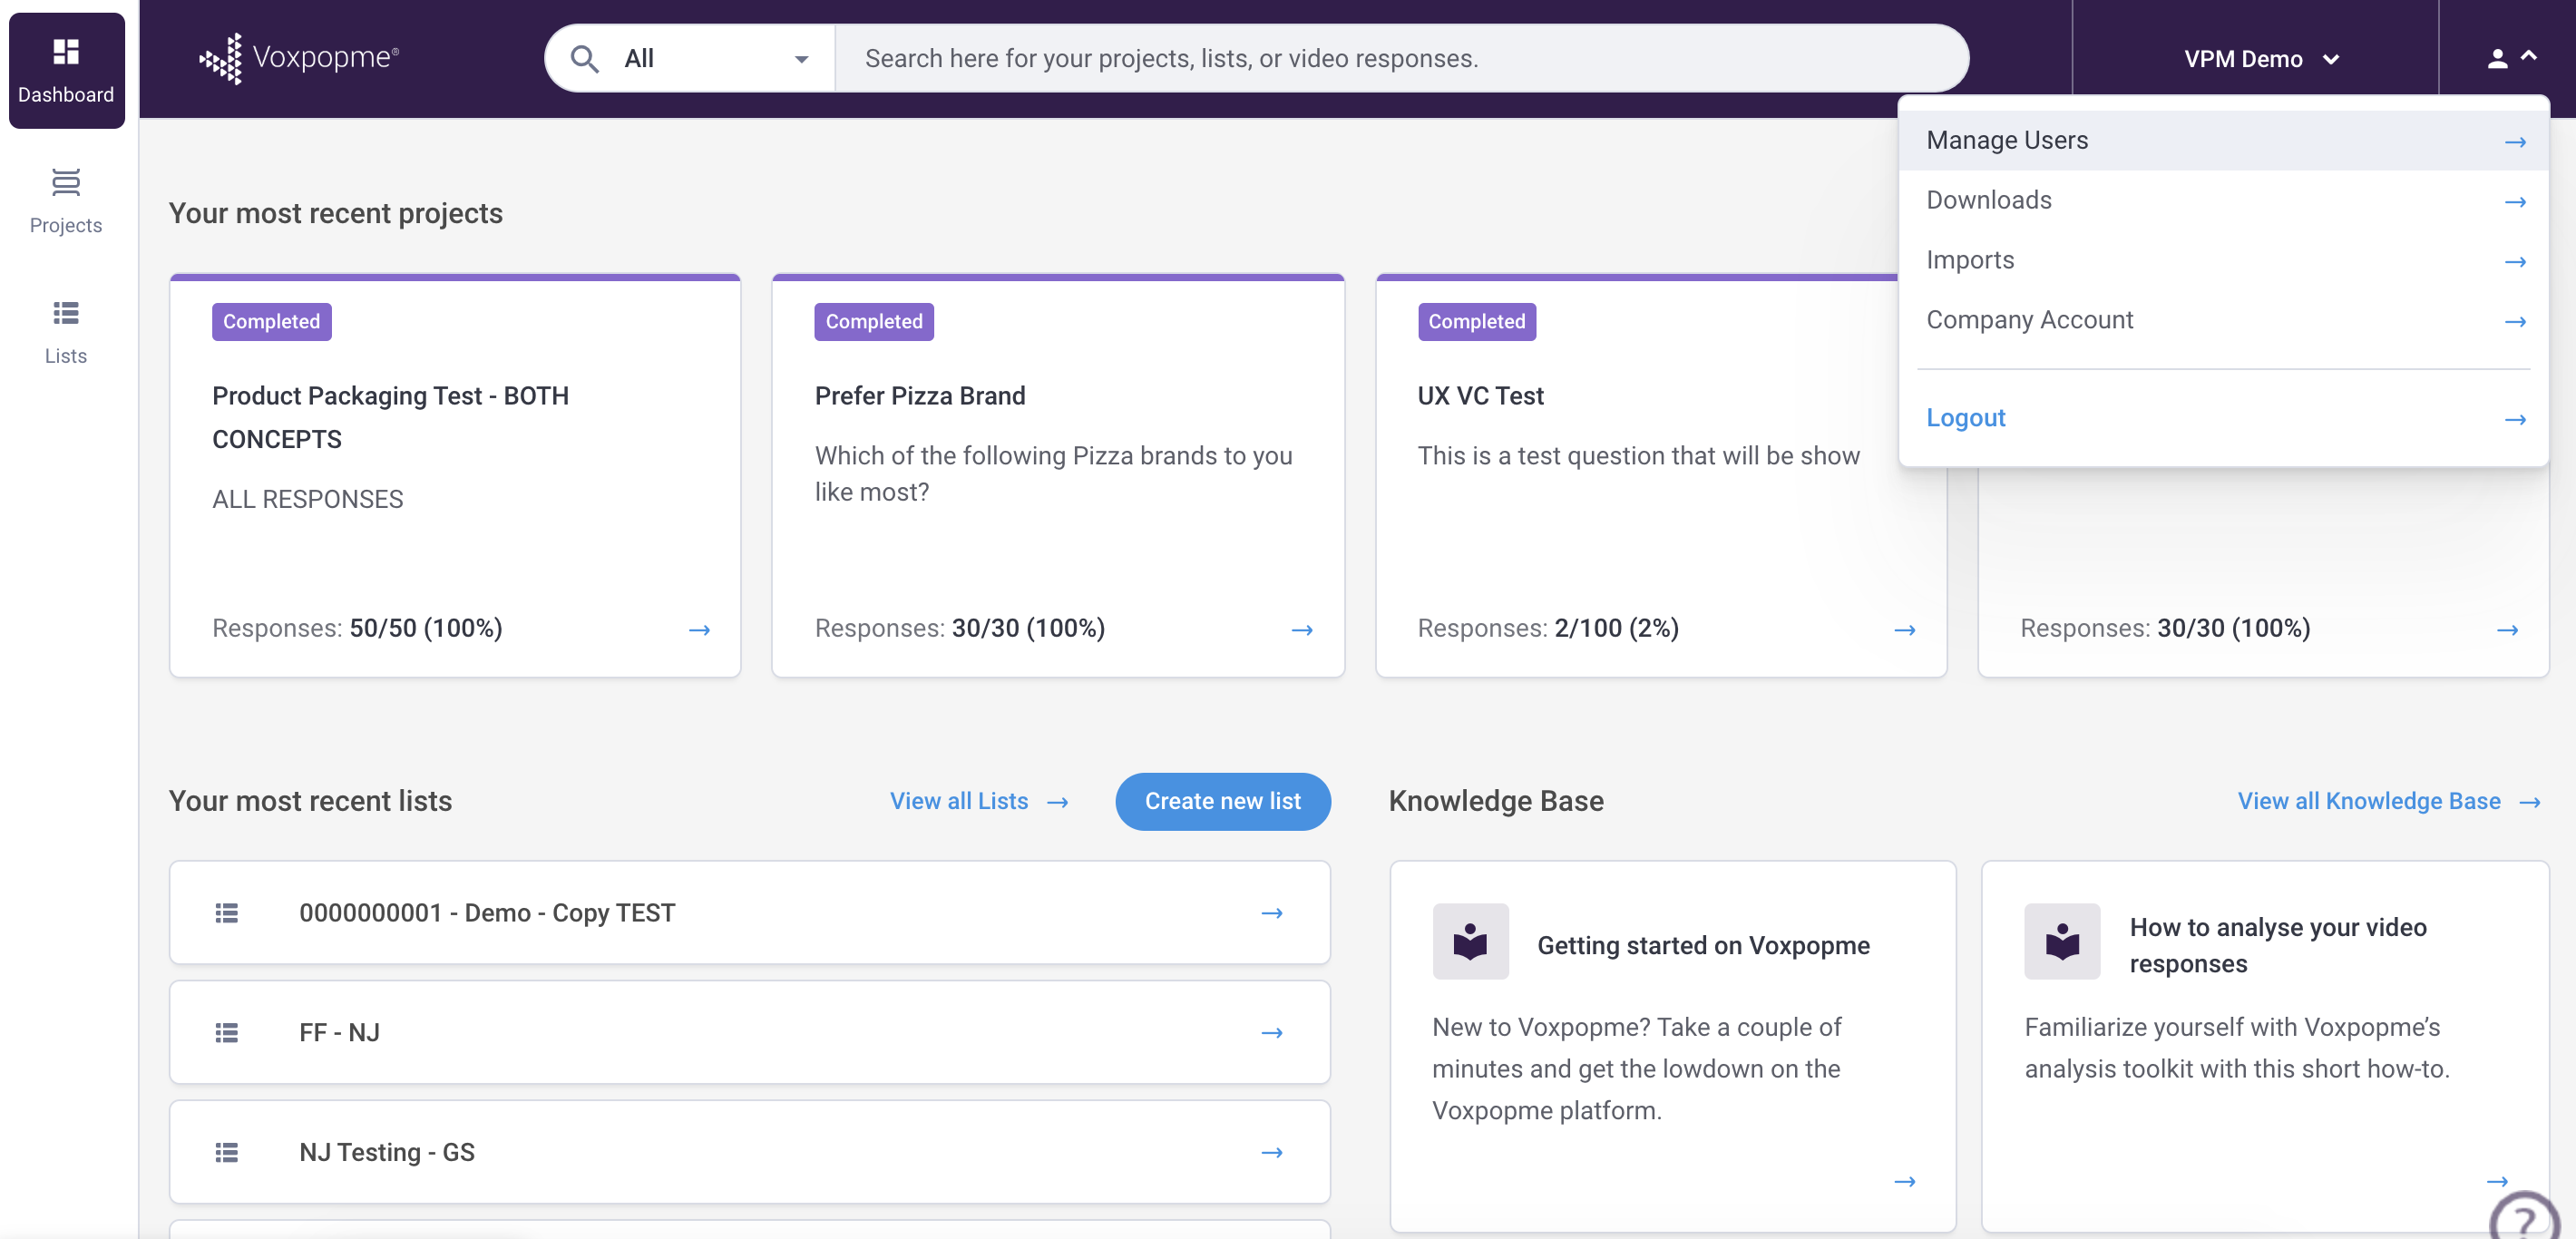The height and width of the screenshot is (1239, 2576).
Task: Click the arrow beside Downloads
Action: point(2515,202)
